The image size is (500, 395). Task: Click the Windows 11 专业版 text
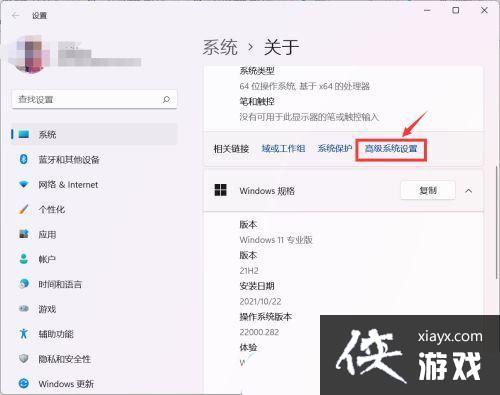click(276, 240)
